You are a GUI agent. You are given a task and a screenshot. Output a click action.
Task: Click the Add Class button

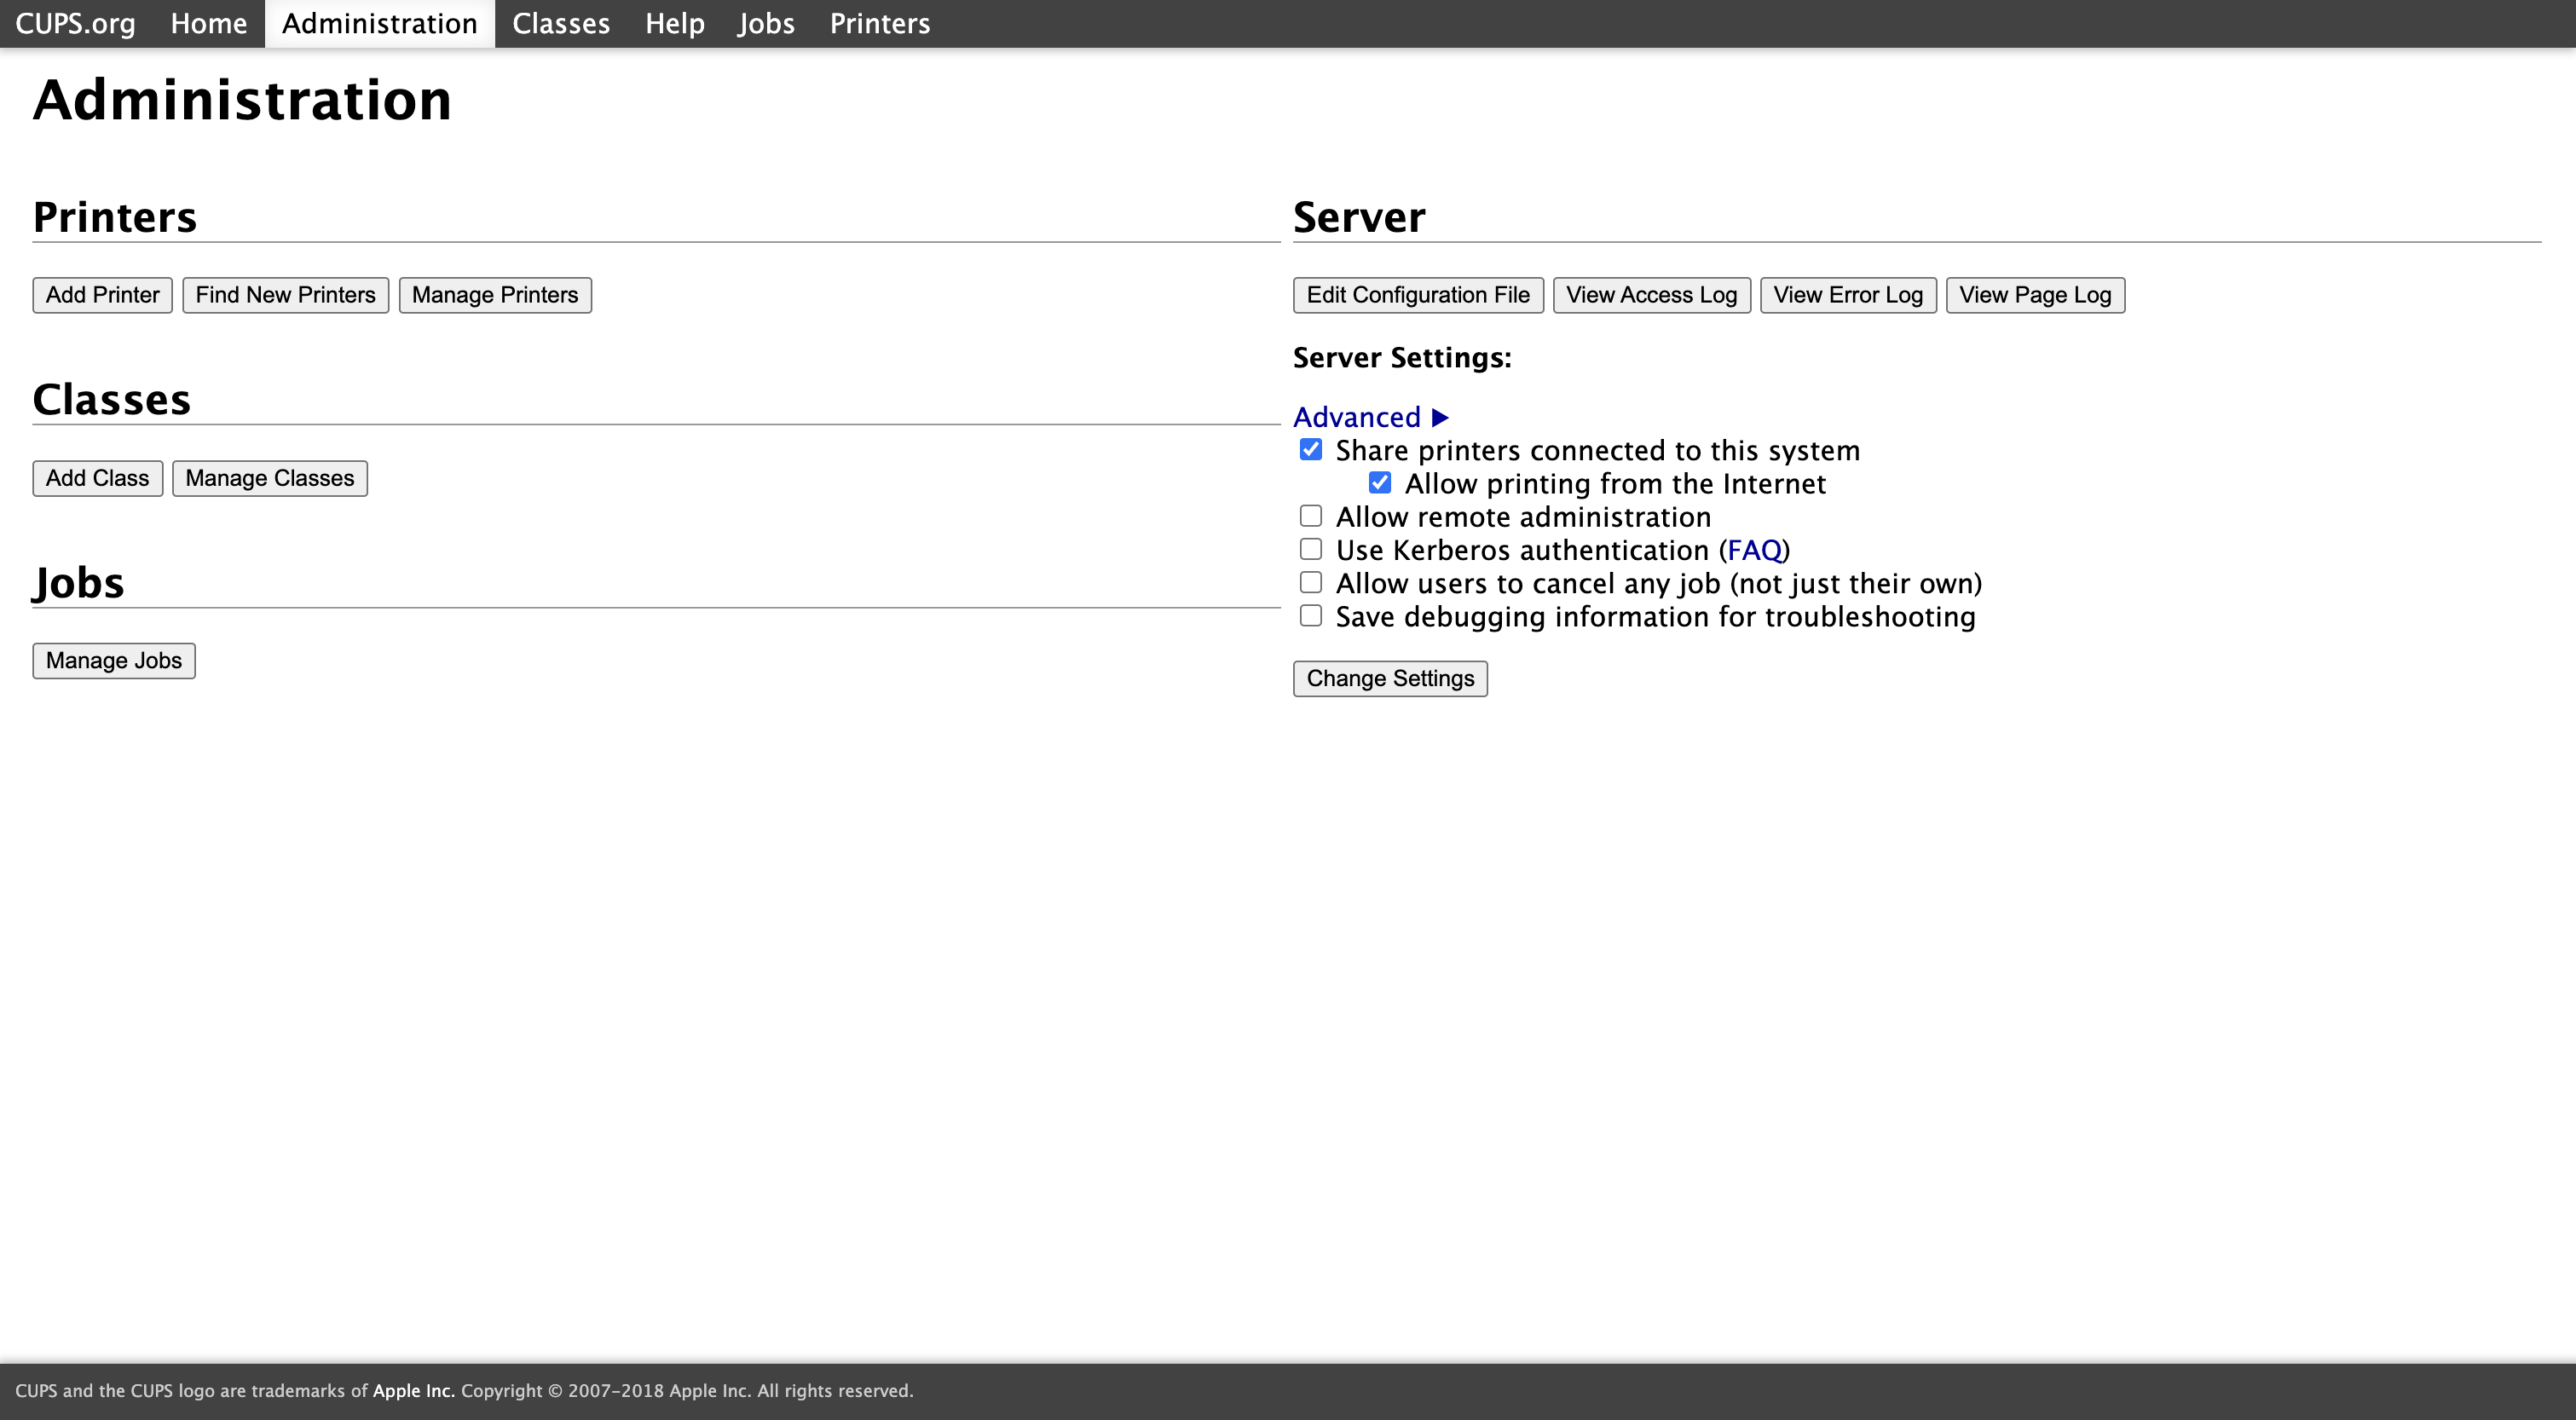[97, 478]
